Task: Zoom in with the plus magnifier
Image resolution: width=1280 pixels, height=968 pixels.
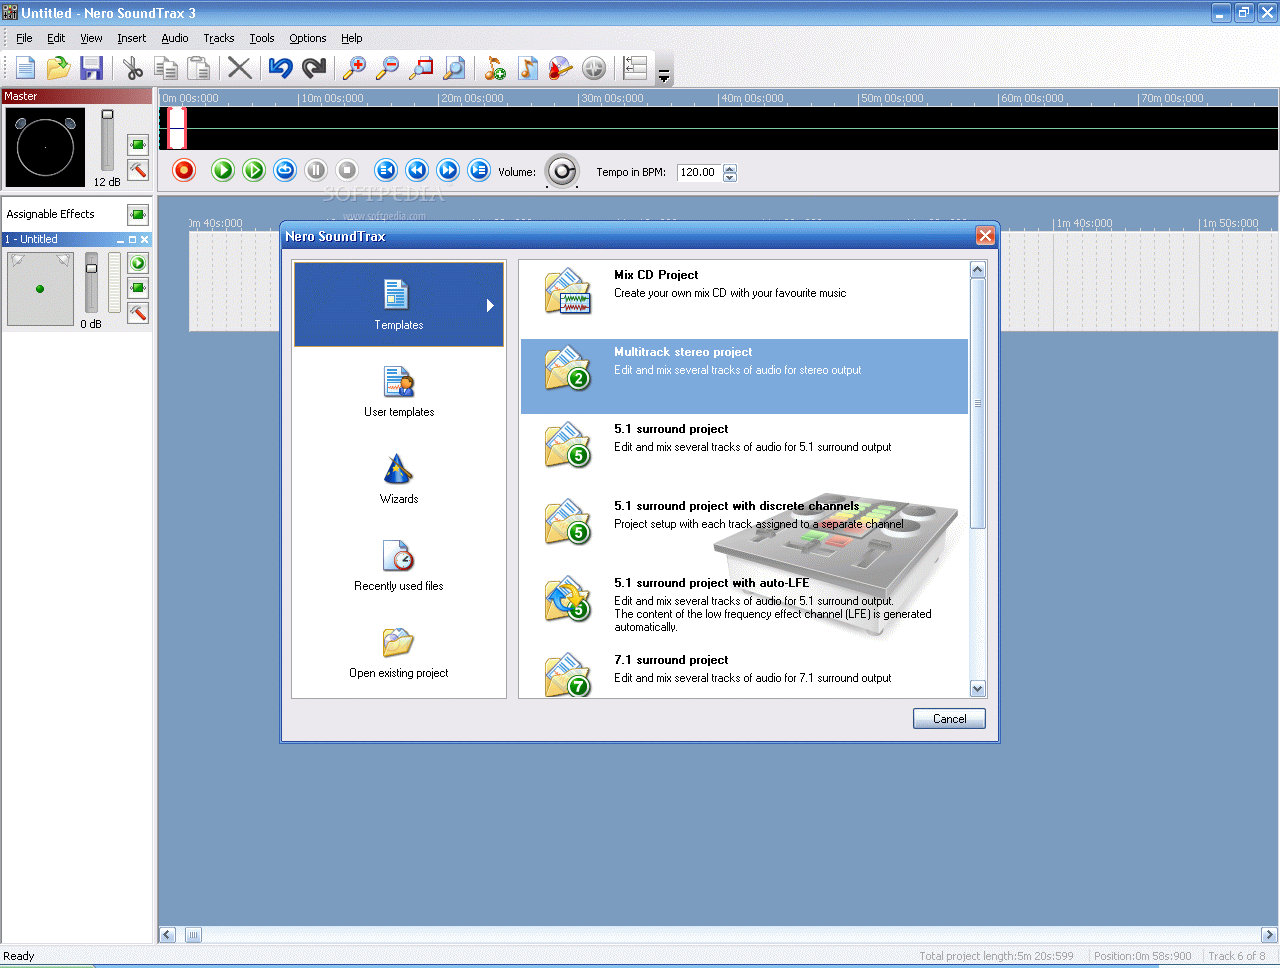Action: point(354,68)
